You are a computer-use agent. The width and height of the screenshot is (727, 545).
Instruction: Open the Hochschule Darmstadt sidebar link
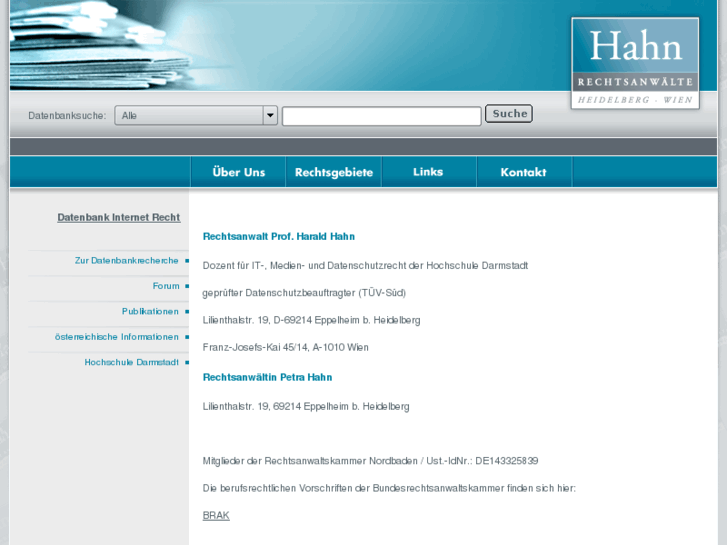tap(132, 362)
